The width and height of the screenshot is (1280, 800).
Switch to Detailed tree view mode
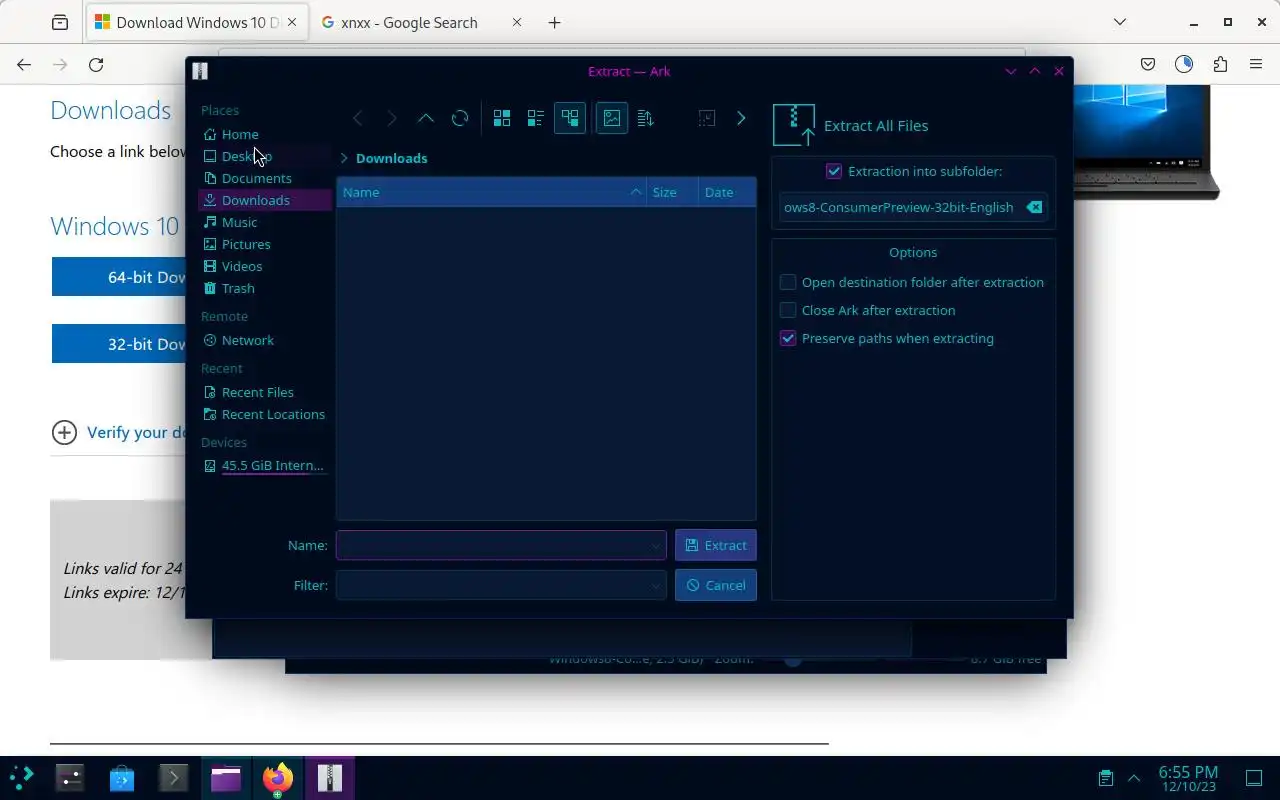click(x=570, y=118)
